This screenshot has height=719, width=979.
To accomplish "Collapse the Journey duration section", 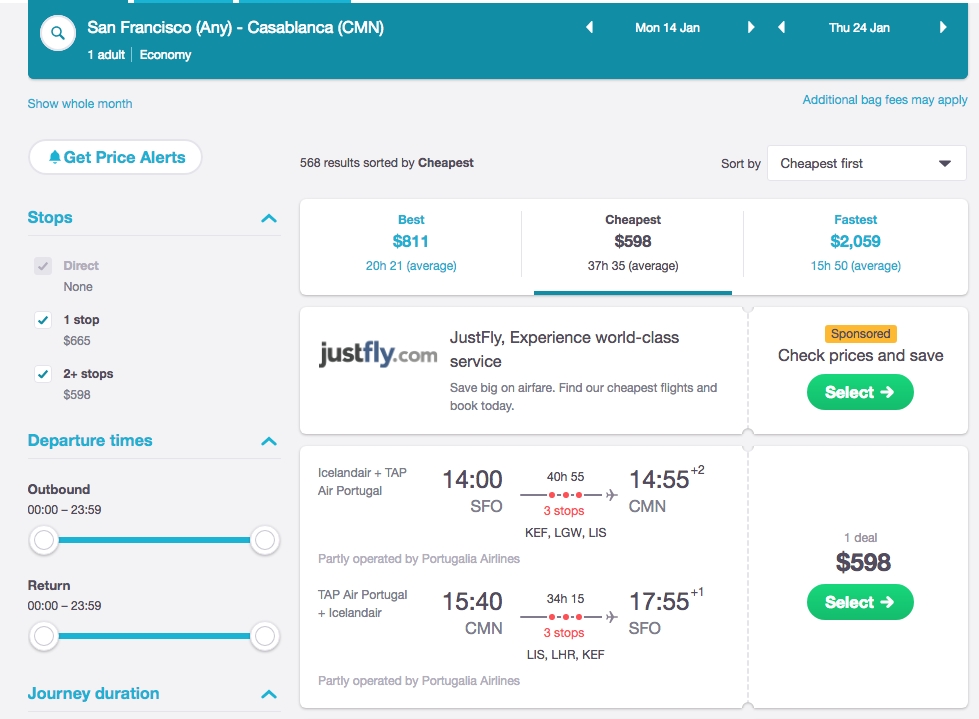I will coord(268,694).
